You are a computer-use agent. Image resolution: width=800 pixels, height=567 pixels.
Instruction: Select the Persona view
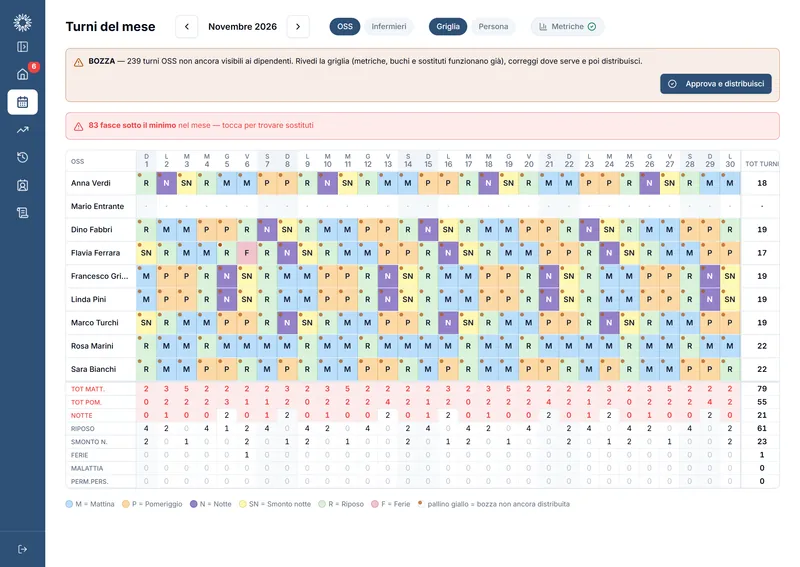click(493, 27)
